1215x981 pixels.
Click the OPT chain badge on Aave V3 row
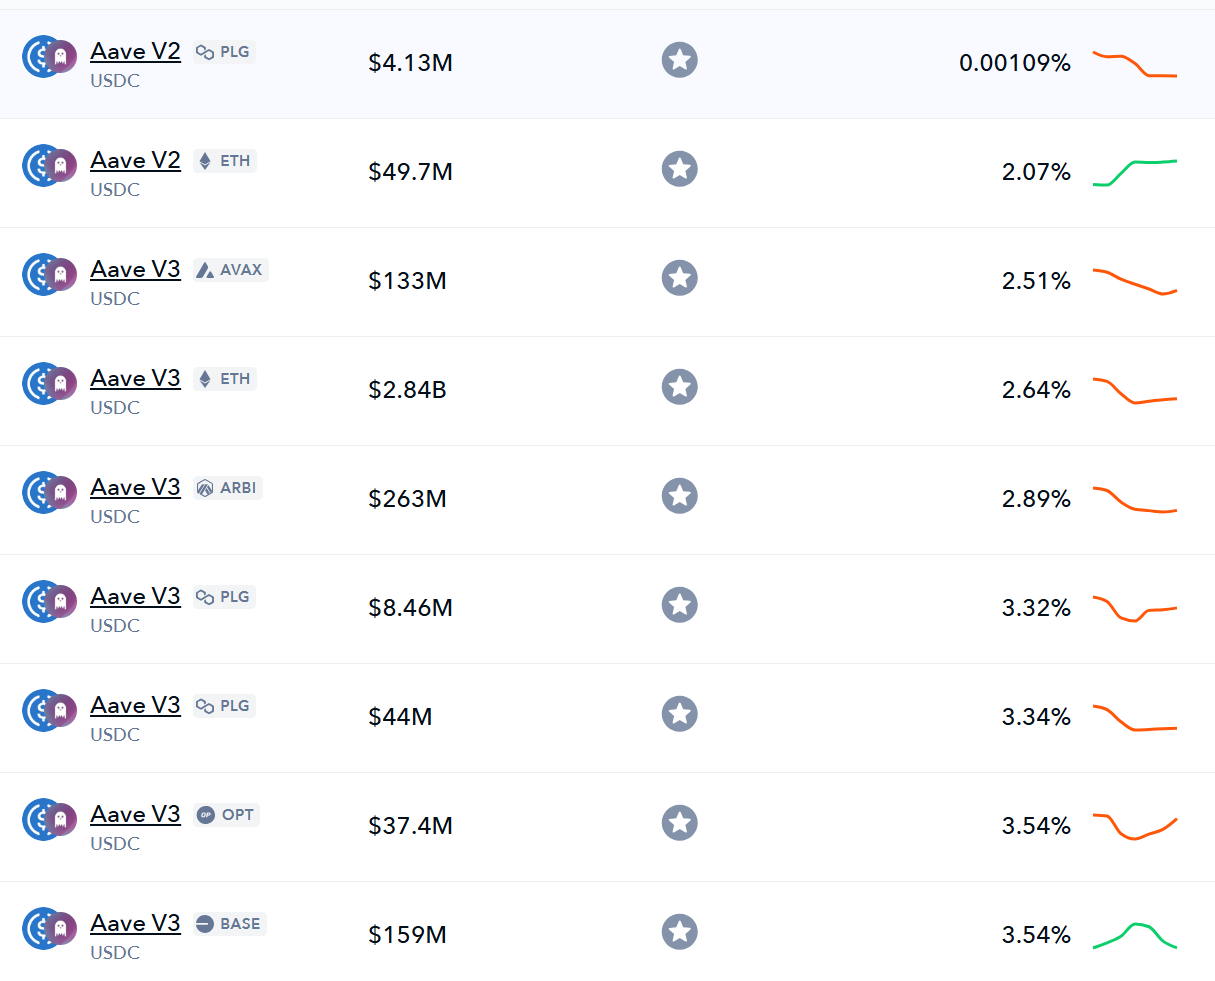[226, 815]
